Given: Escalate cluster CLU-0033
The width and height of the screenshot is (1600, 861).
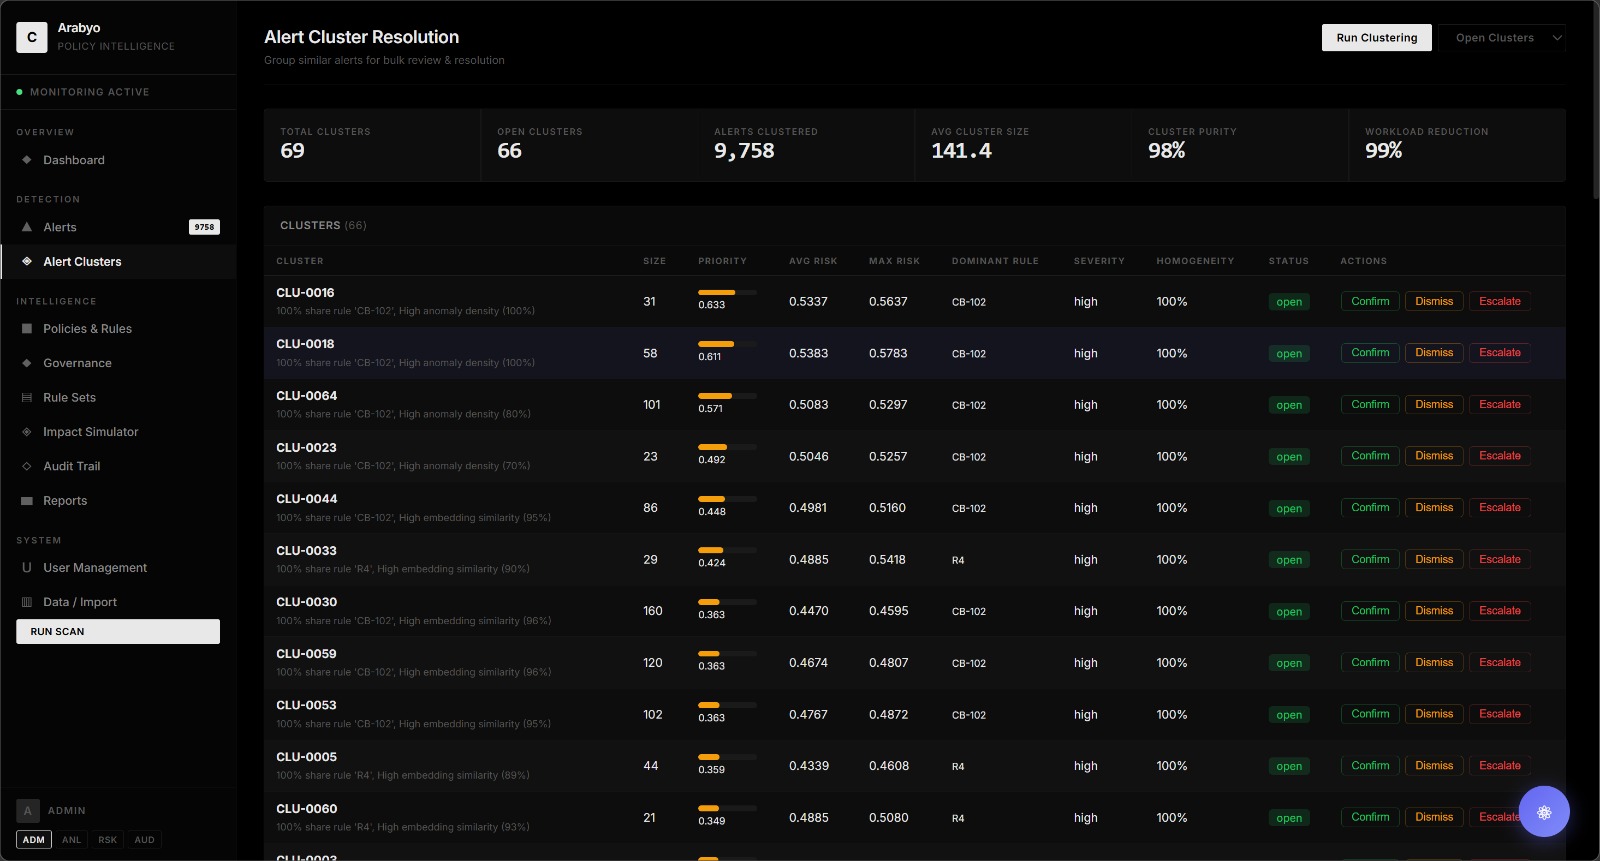Looking at the screenshot, I should (x=1499, y=559).
